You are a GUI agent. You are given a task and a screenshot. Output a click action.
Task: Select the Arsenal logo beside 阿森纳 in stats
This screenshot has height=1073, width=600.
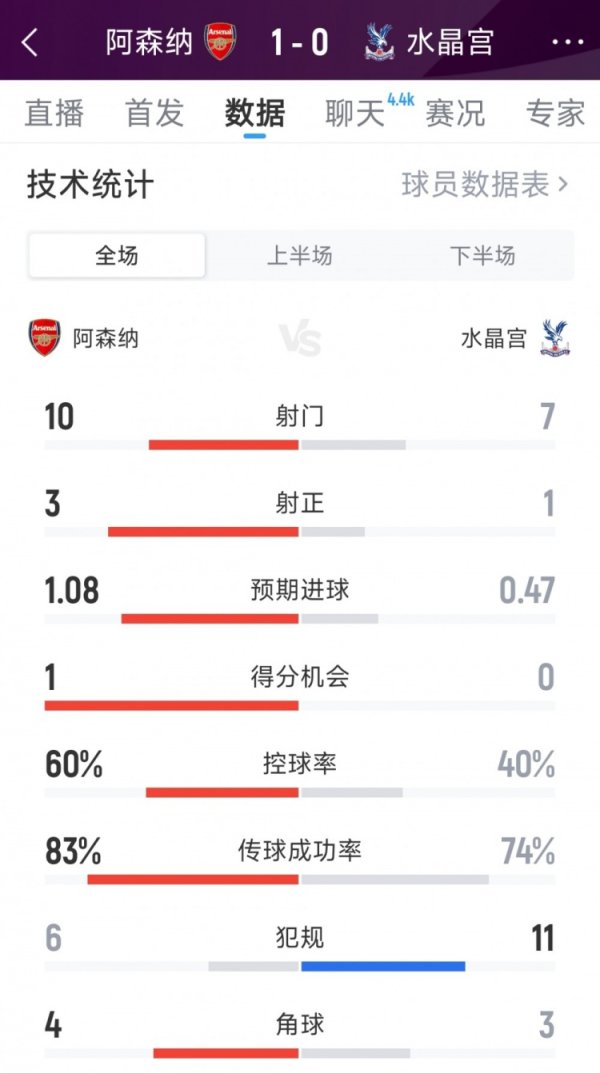42,338
